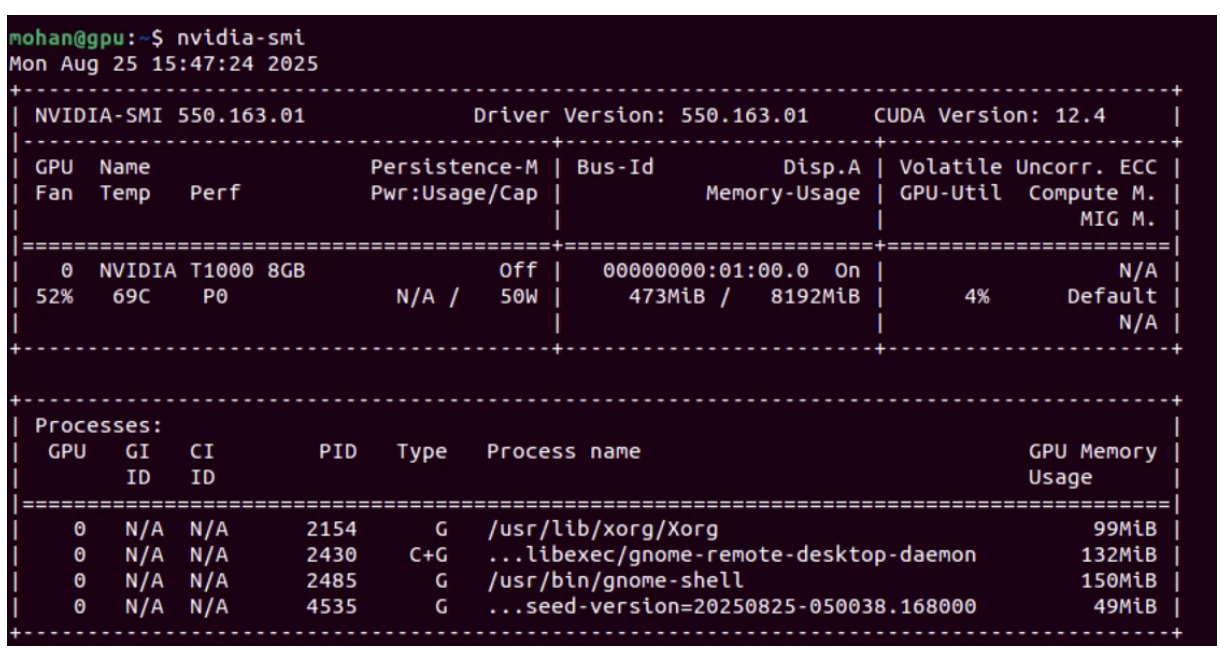Click the P0 performance state
Viewport: 1220px width, 648px height.
click(202, 296)
